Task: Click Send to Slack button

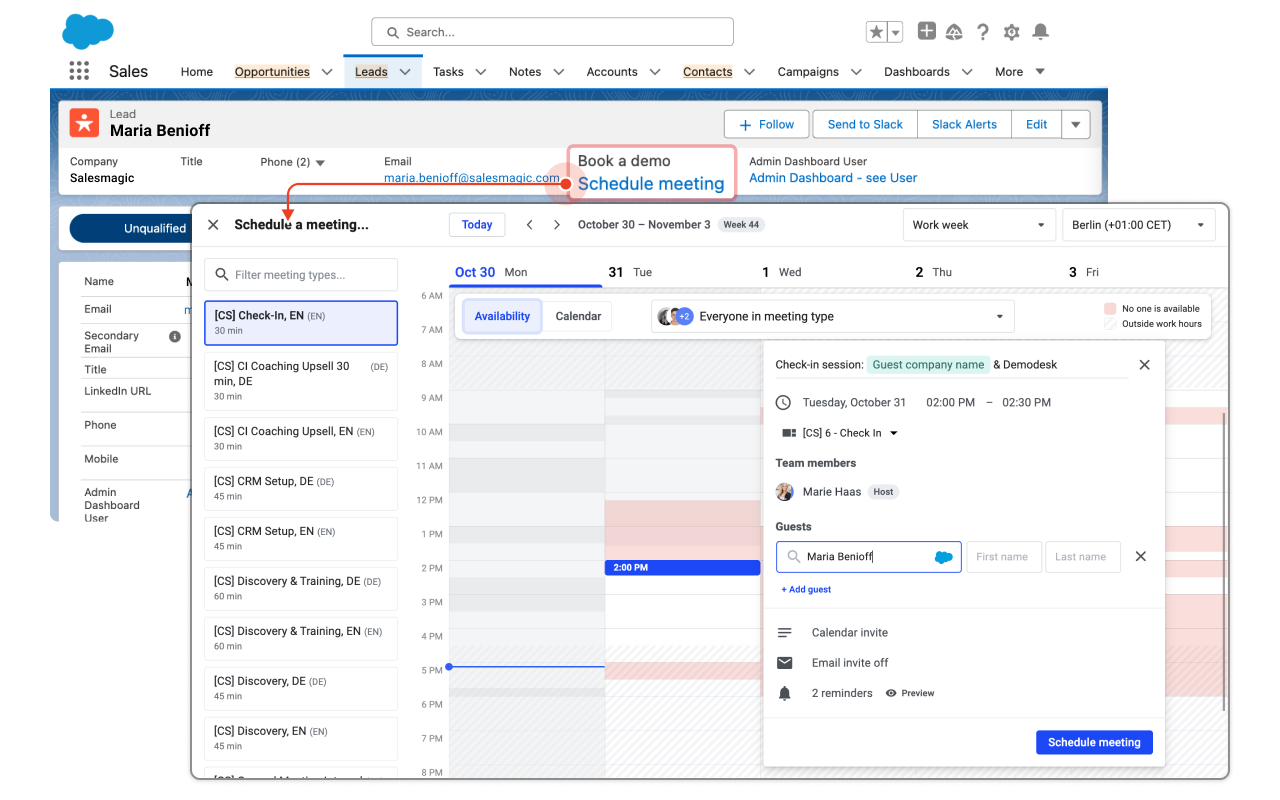Action: pos(865,125)
